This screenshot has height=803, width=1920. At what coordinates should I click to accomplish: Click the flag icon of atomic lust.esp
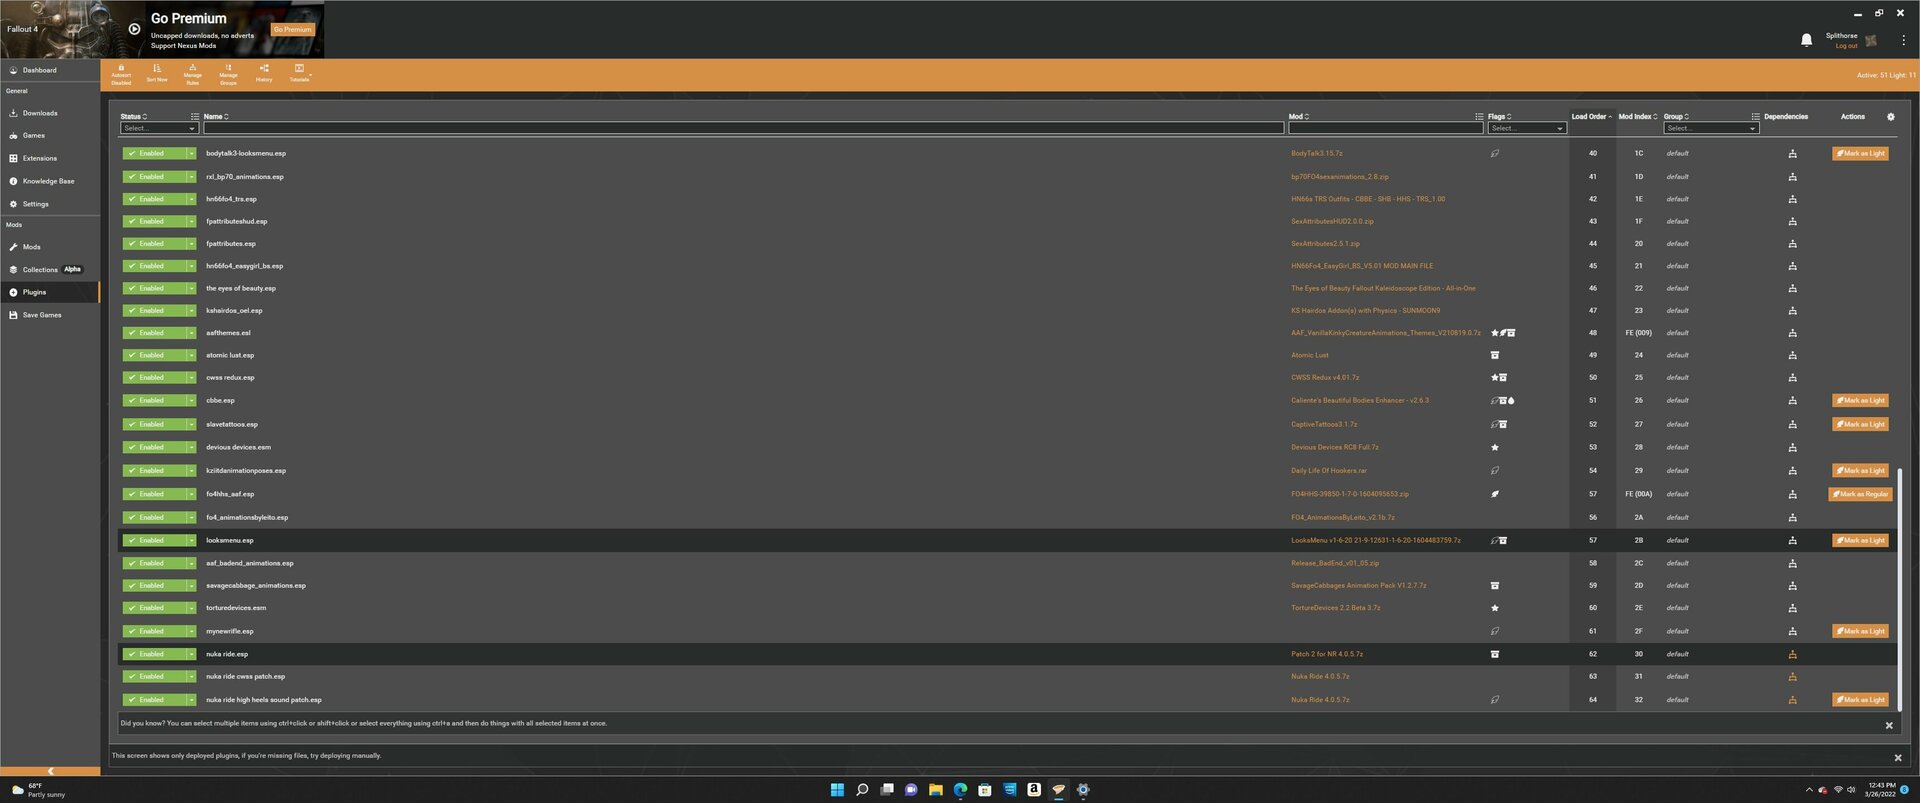[1495, 355]
